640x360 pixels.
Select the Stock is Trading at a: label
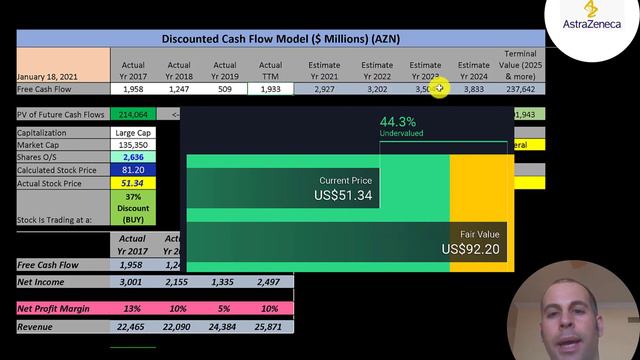(x=63, y=207)
